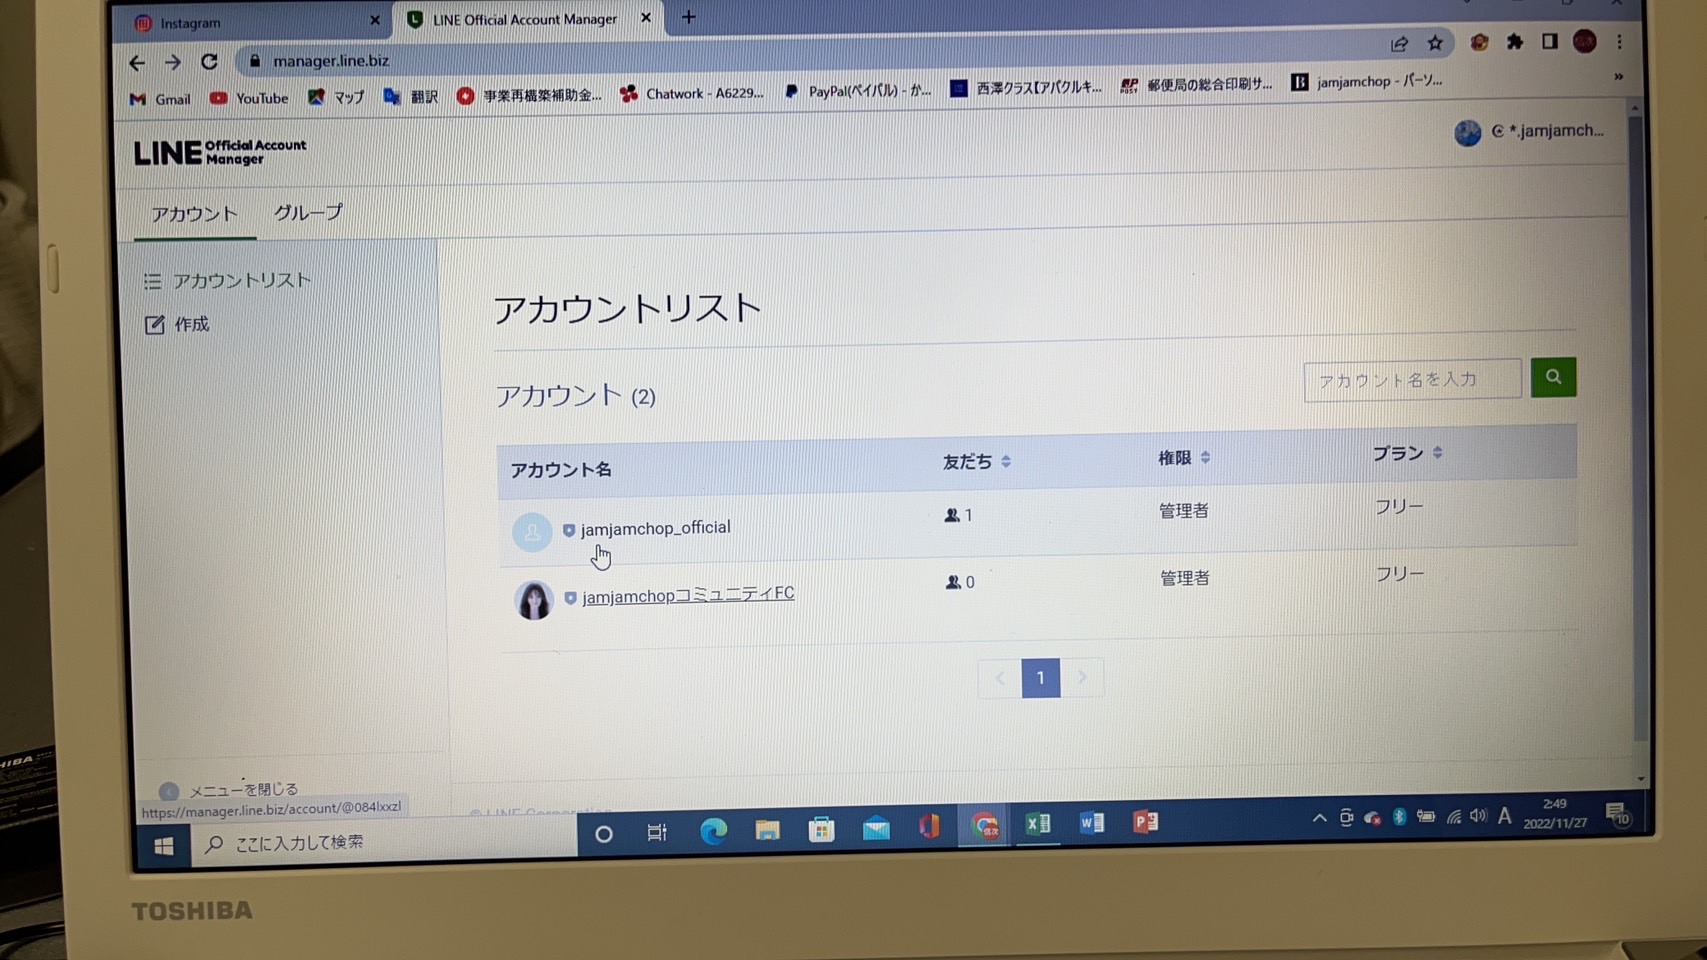
Task: Open File Explorer from taskbar
Action: click(767, 829)
